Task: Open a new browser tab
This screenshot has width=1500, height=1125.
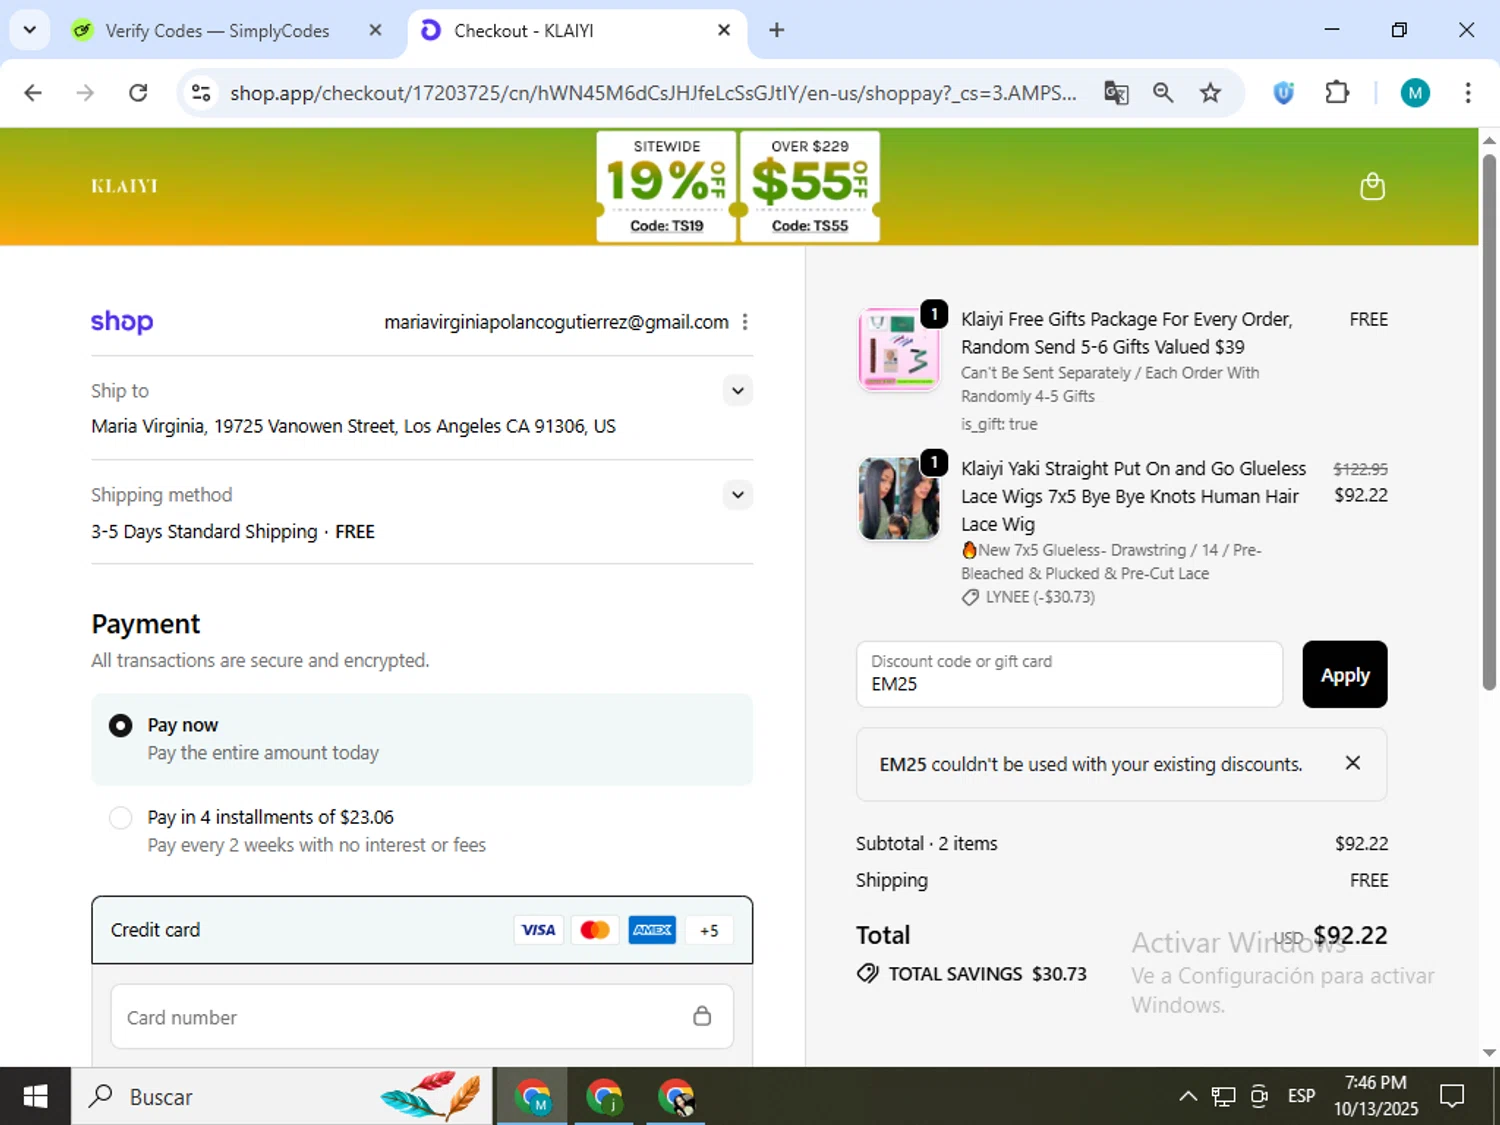Action: [776, 30]
